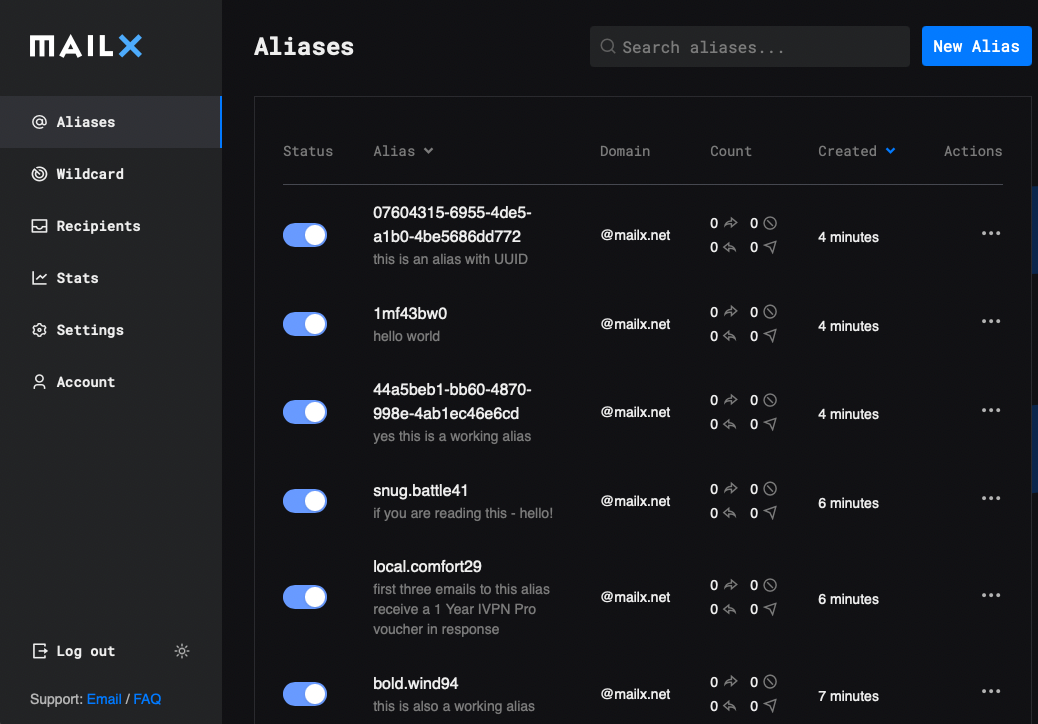
Task: Sort by the Created column chevron
Action: (890, 151)
